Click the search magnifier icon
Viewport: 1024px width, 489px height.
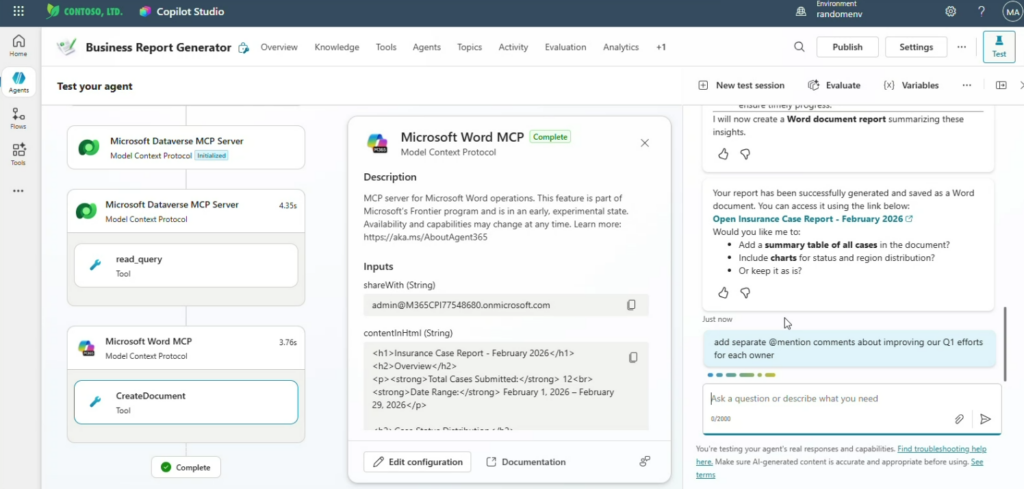point(799,47)
